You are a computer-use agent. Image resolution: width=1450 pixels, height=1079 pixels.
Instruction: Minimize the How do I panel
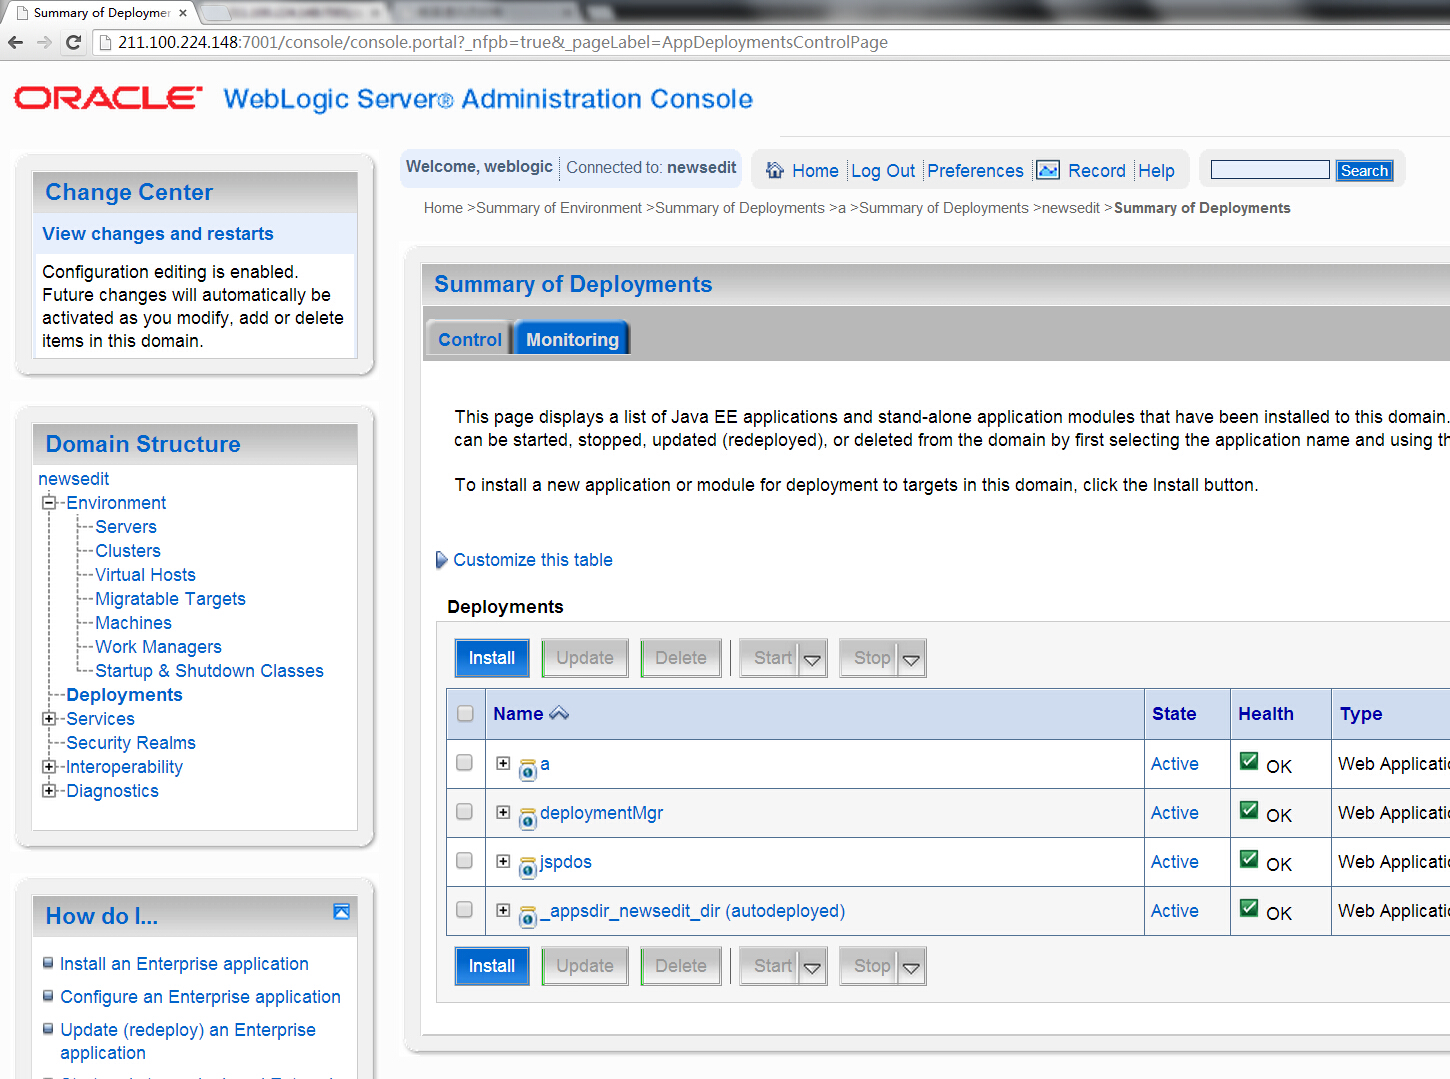[341, 911]
